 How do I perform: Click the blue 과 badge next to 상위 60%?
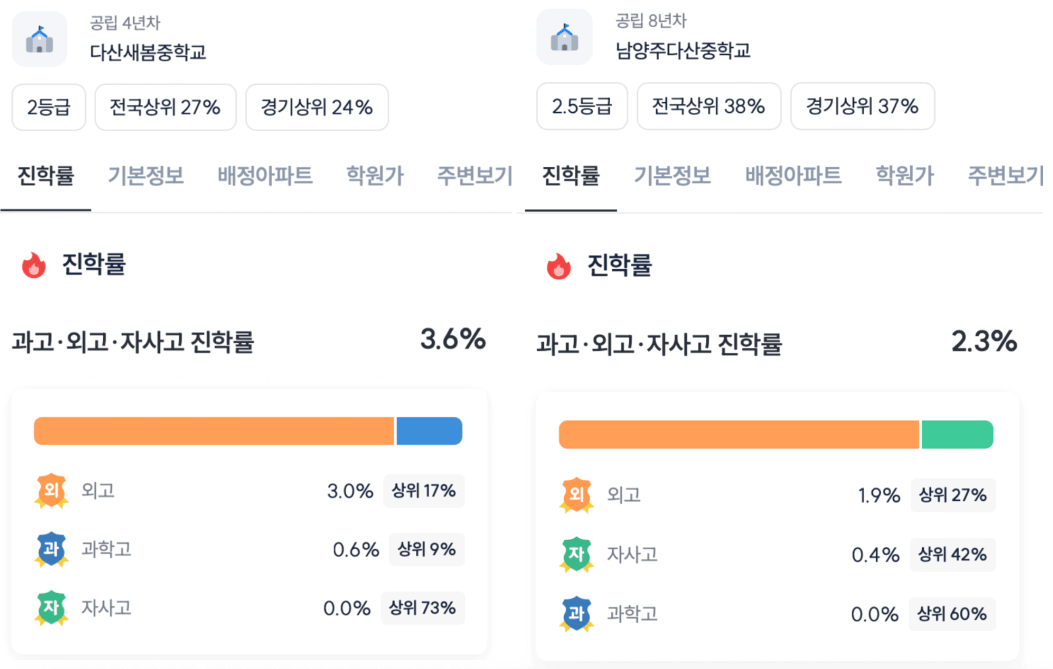(x=577, y=614)
